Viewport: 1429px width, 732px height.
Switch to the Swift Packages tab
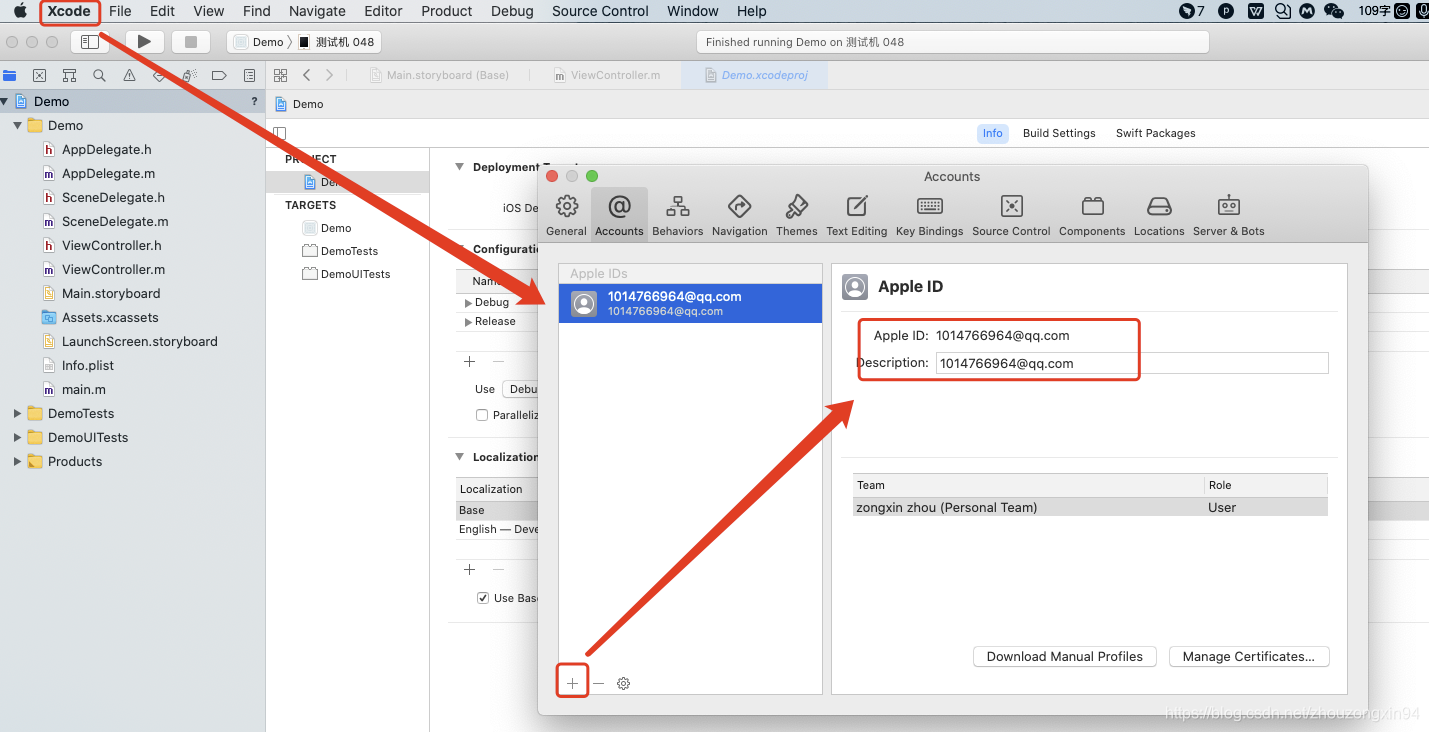pos(1155,133)
